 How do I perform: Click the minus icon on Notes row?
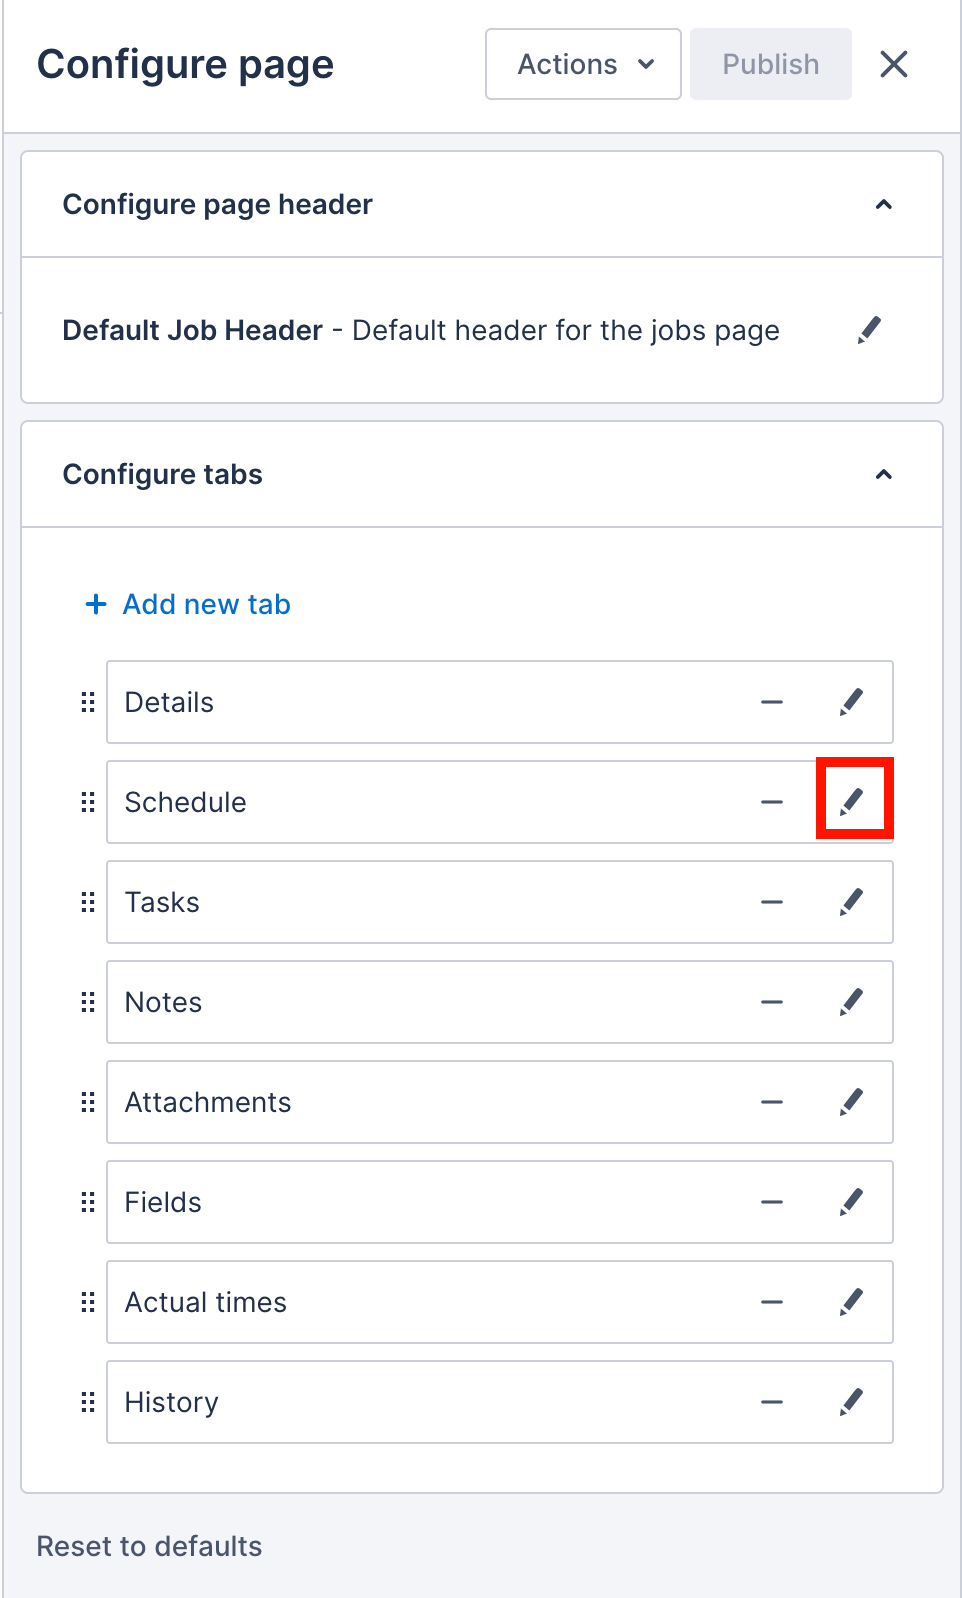tap(771, 1002)
